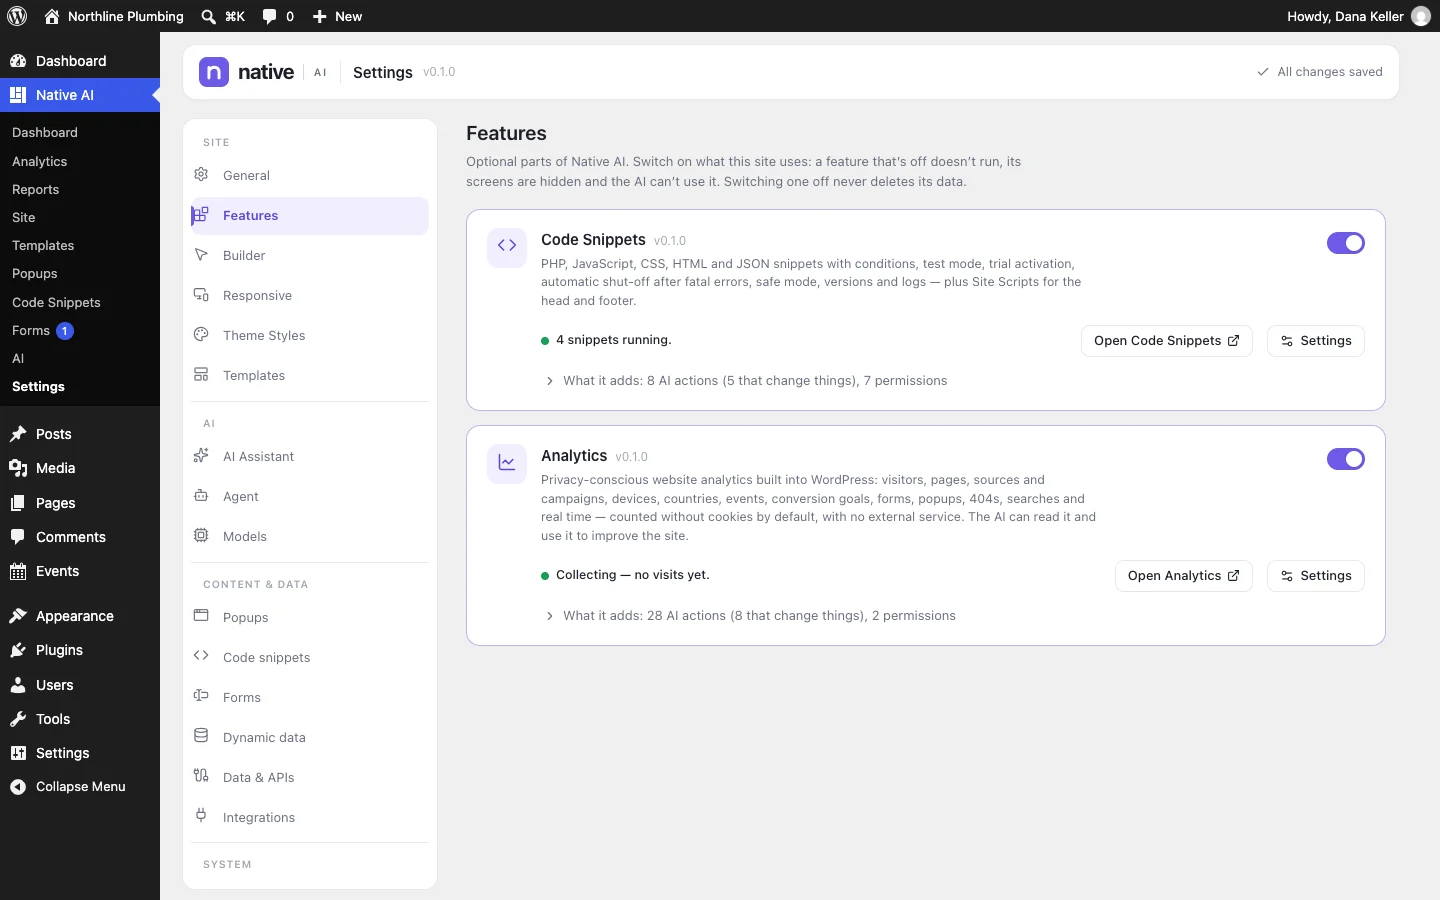Open WordPress Settings with sliders icon

point(80,753)
